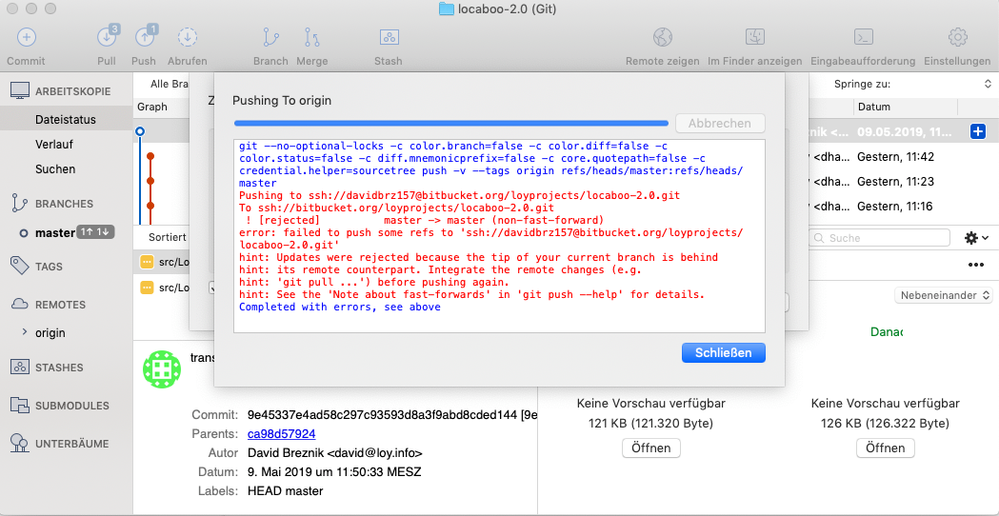999x516 pixels.
Task: Click the Öffnen button under 126 KB
Action: tap(886, 448)
